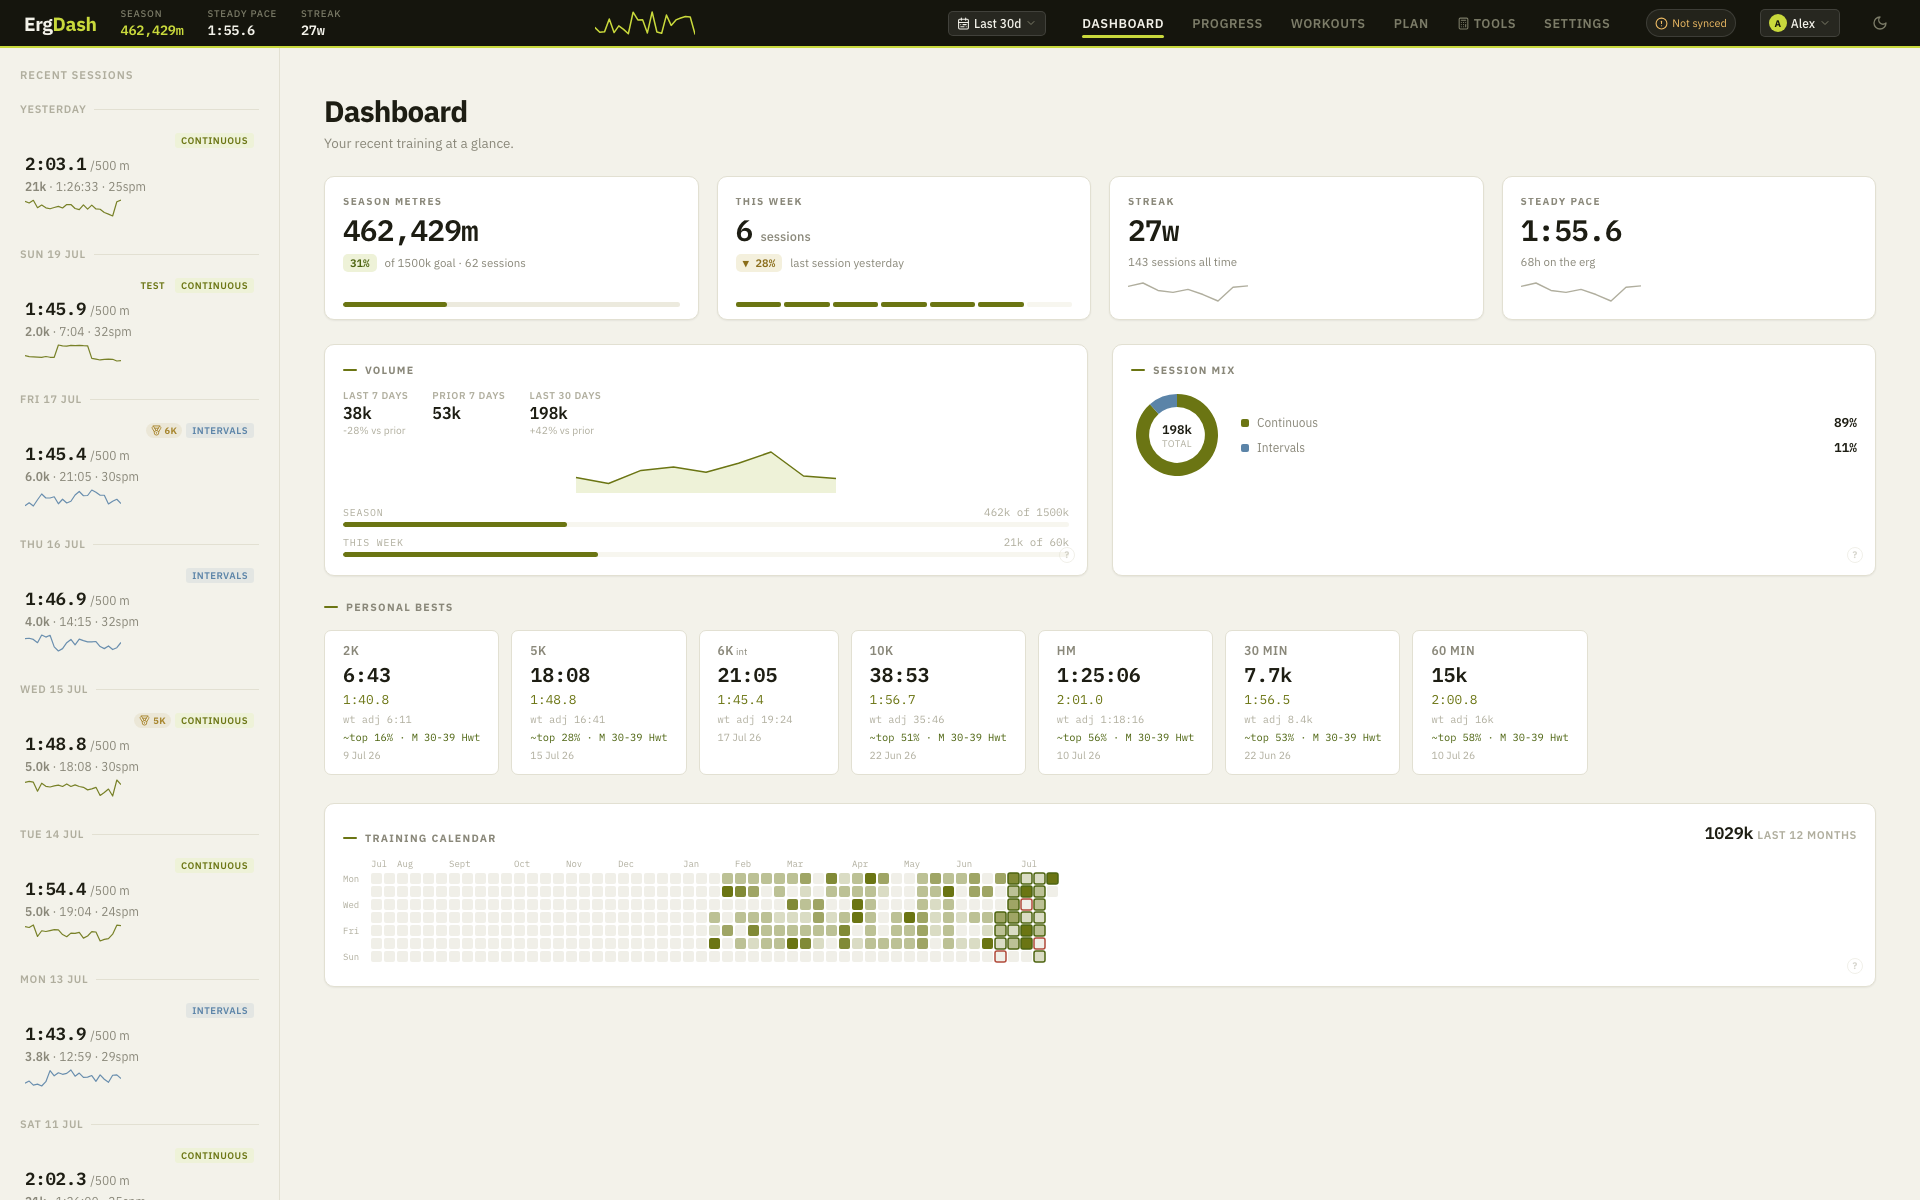1920x1200 pixels.
Task: Open the Tools menu
Action: click(1487, 24)
